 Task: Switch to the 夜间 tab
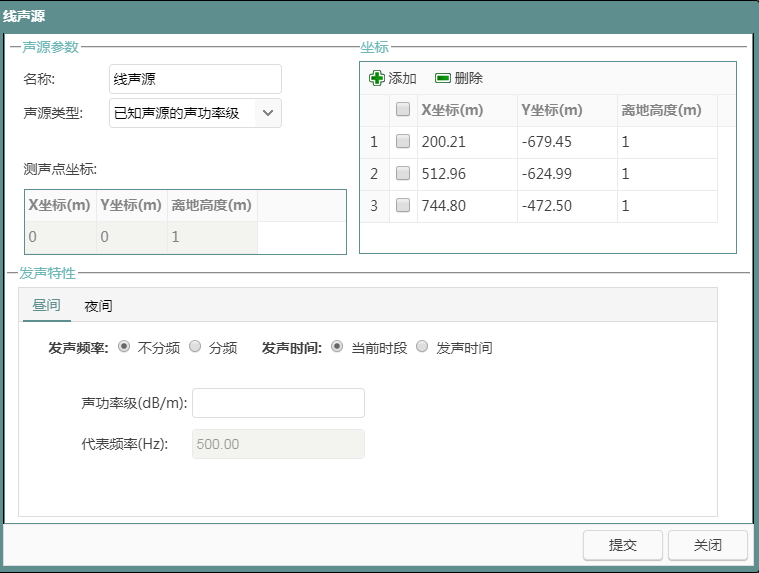coord(98,306)
